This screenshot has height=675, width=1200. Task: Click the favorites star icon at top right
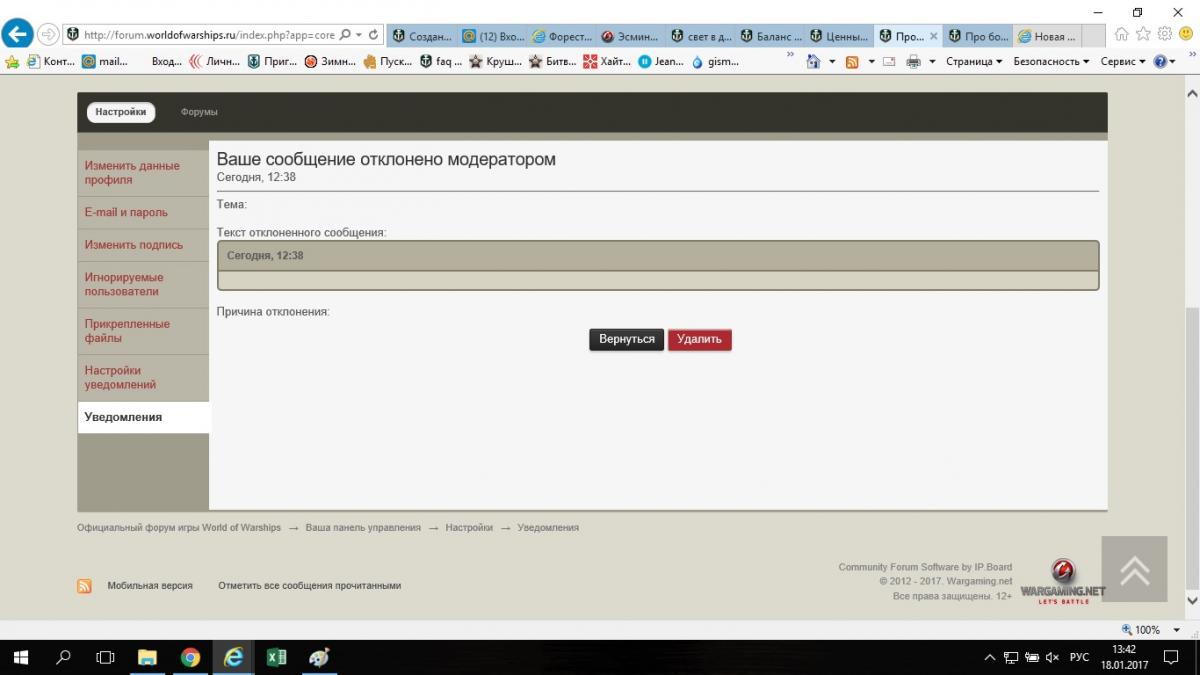(x=1143, y=35)
